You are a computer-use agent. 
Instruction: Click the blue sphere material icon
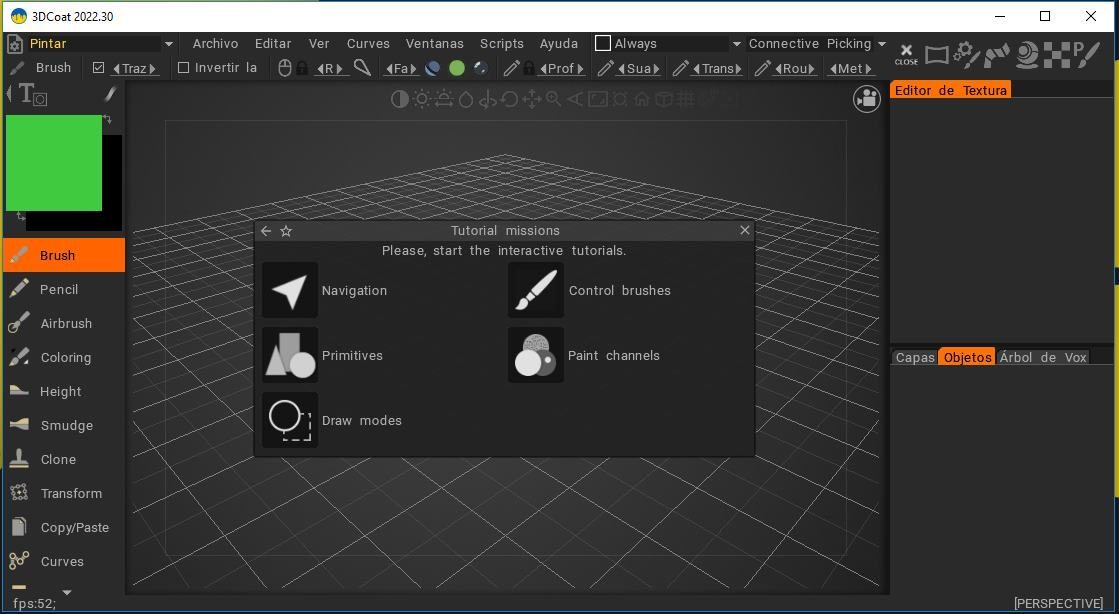(432, 69)
